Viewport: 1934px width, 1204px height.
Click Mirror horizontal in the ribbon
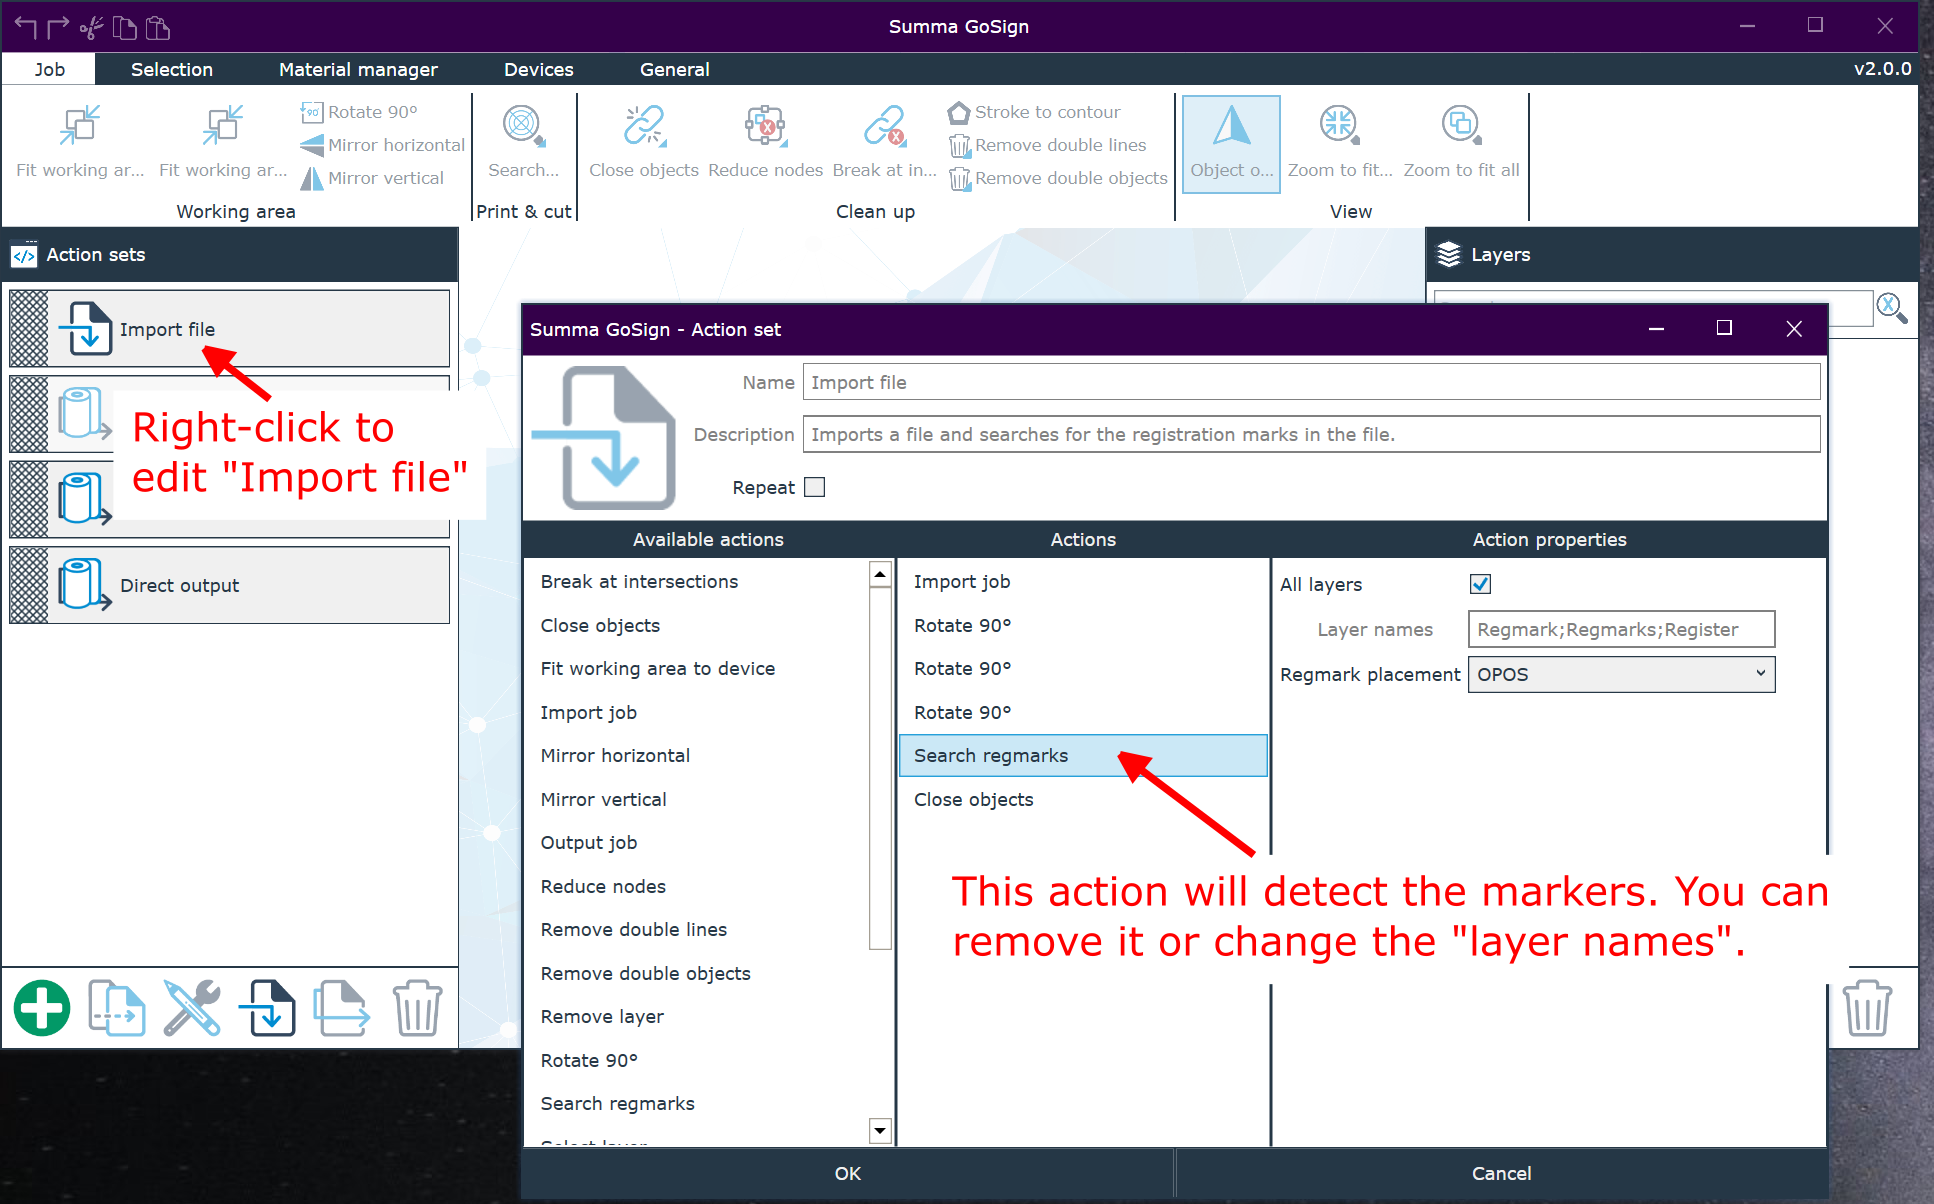pos(382,145)
